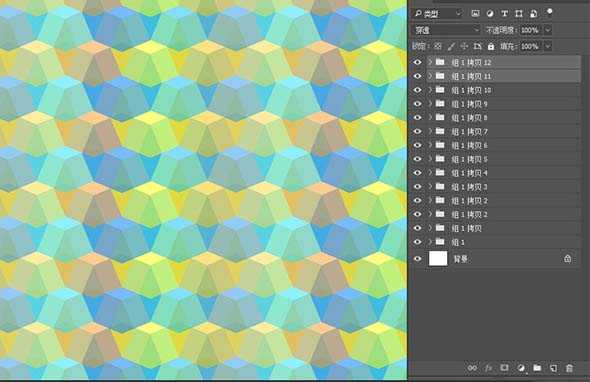Filter for shape layers icon
This screenshot has width=590, height=382.
tap(519, 14)
